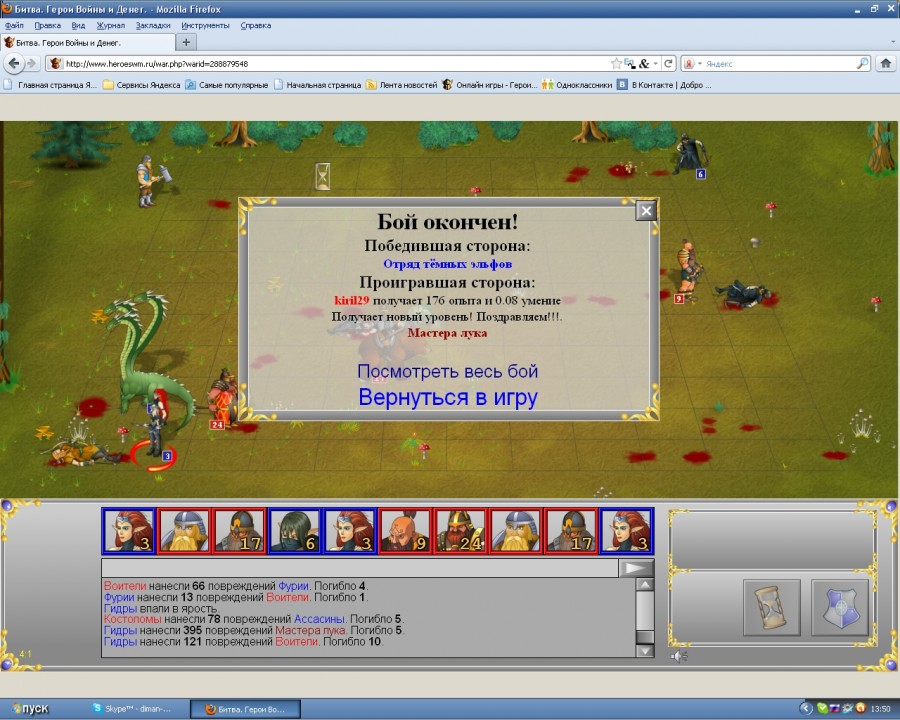Click the Вернуться в игру link
Screen dimensions: 900x720
[448, 397]
